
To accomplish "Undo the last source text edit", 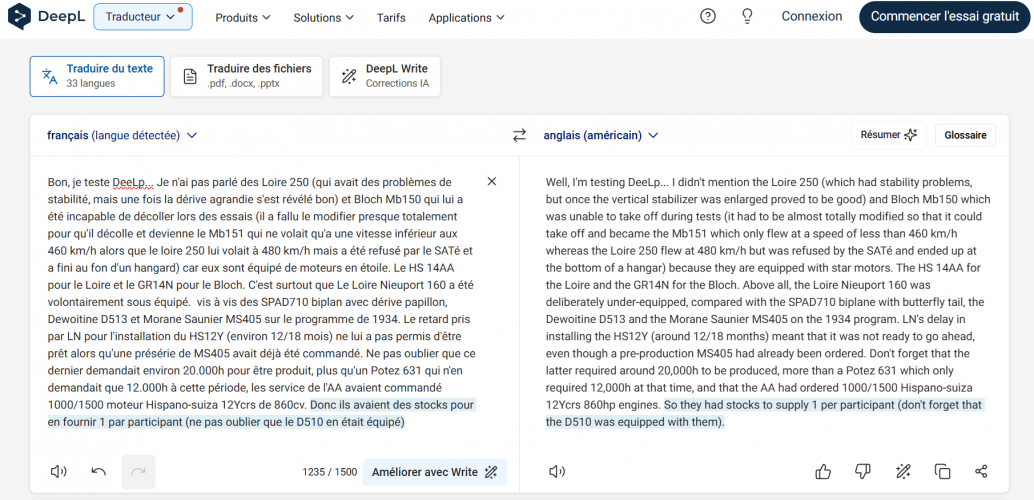I will click(x=99, y=472).
